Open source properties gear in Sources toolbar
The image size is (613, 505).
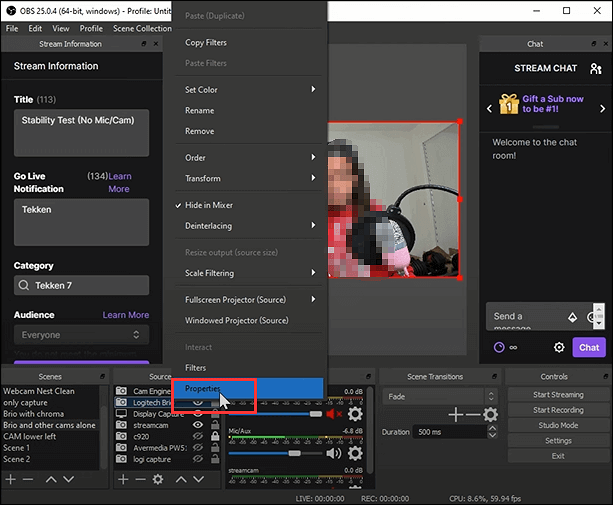pos(157,479)
